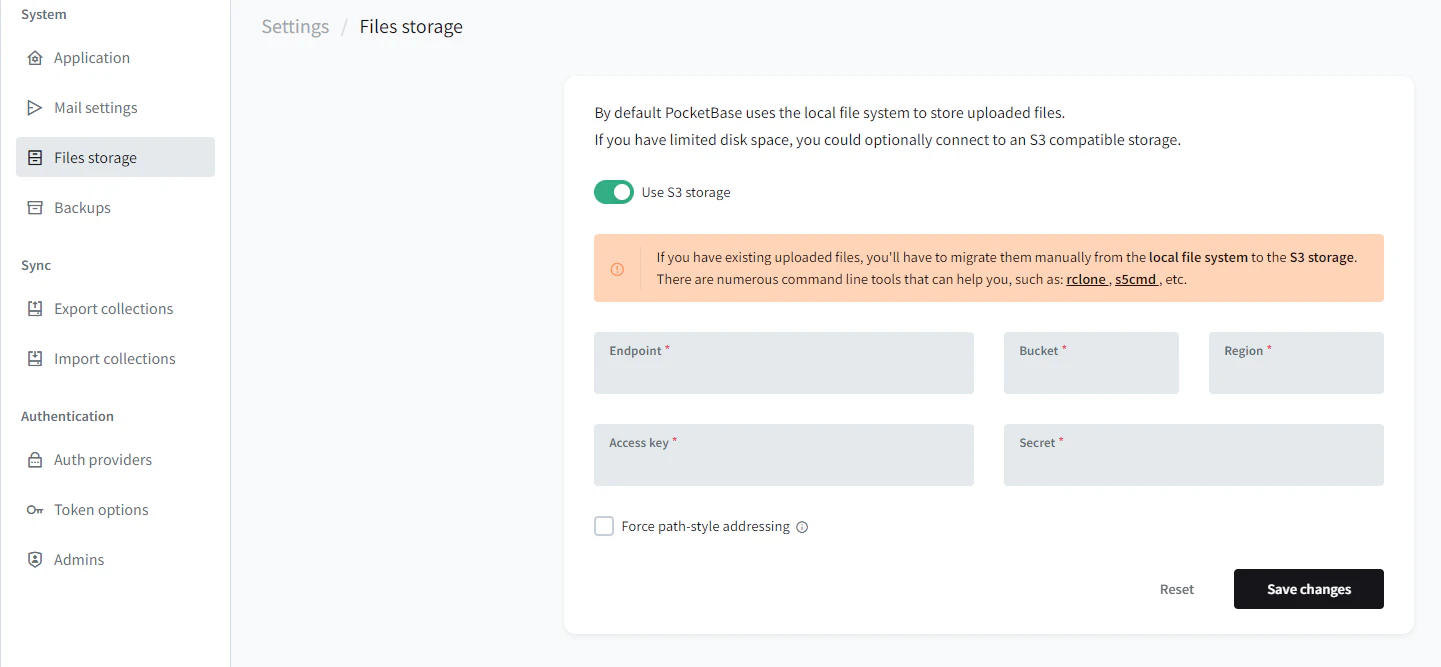This screenshot has height=667, width=1441.
Task: Follow the s5cmd link
Action: [x=1136, y=280]
